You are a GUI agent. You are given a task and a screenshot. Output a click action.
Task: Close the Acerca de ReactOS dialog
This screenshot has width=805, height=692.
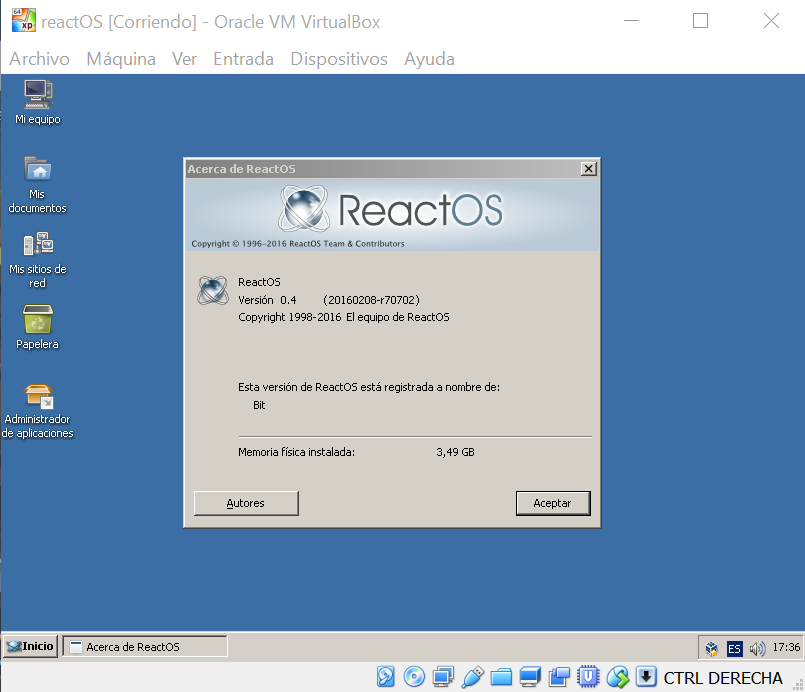588,169
